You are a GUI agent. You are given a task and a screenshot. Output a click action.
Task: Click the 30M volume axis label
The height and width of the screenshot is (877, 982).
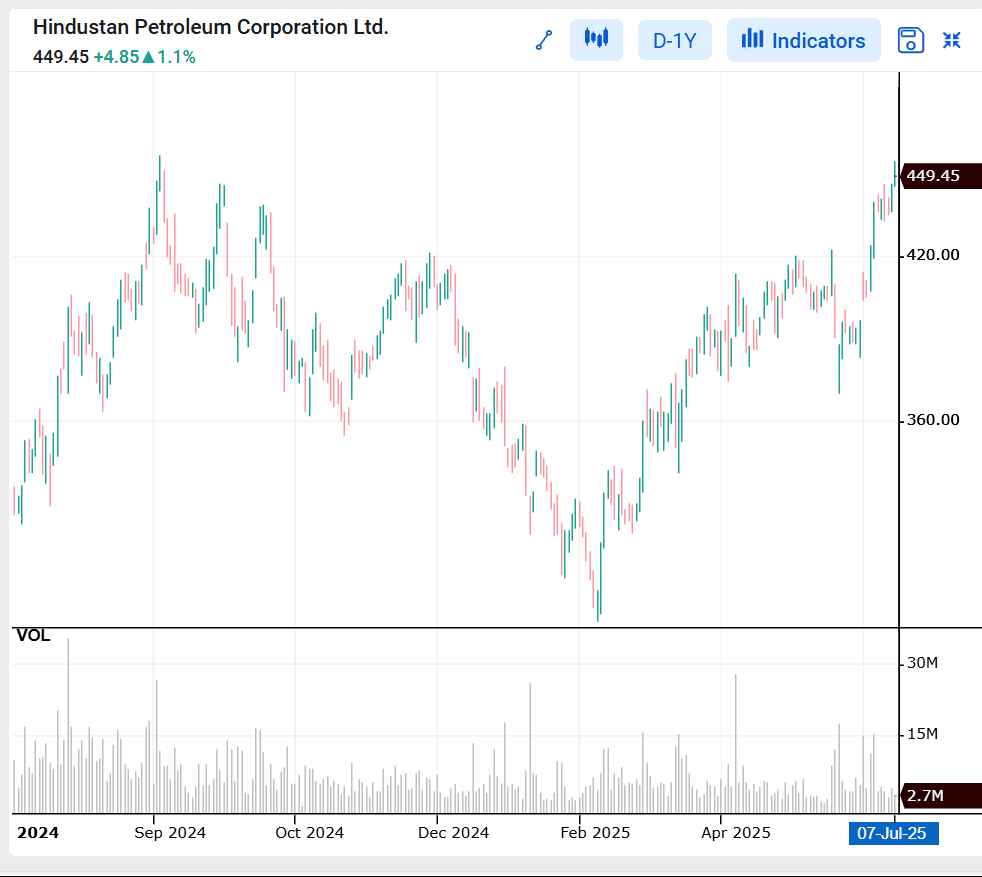923,663
